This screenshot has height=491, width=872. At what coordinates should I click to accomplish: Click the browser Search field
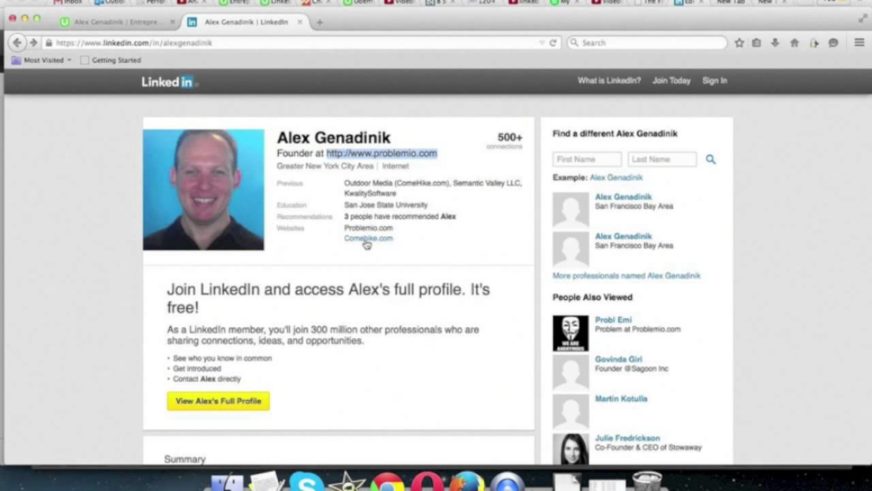tap(647, 43)
